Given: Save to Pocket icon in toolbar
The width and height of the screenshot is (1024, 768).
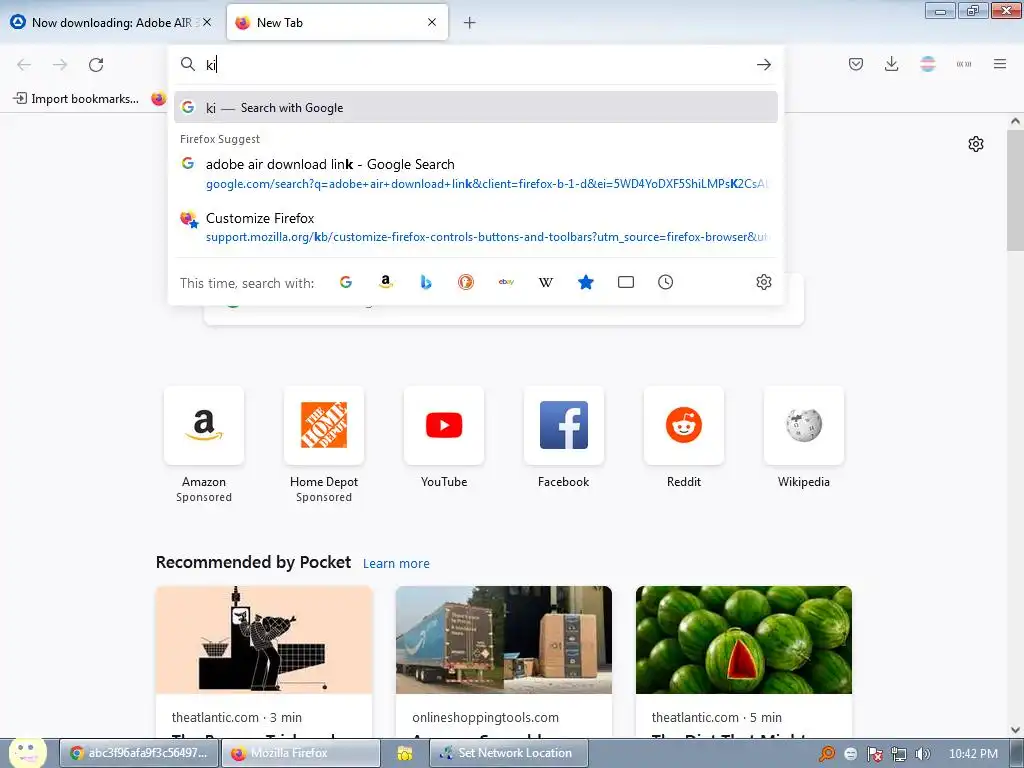Looking at the screenshot, I should 856,64.
